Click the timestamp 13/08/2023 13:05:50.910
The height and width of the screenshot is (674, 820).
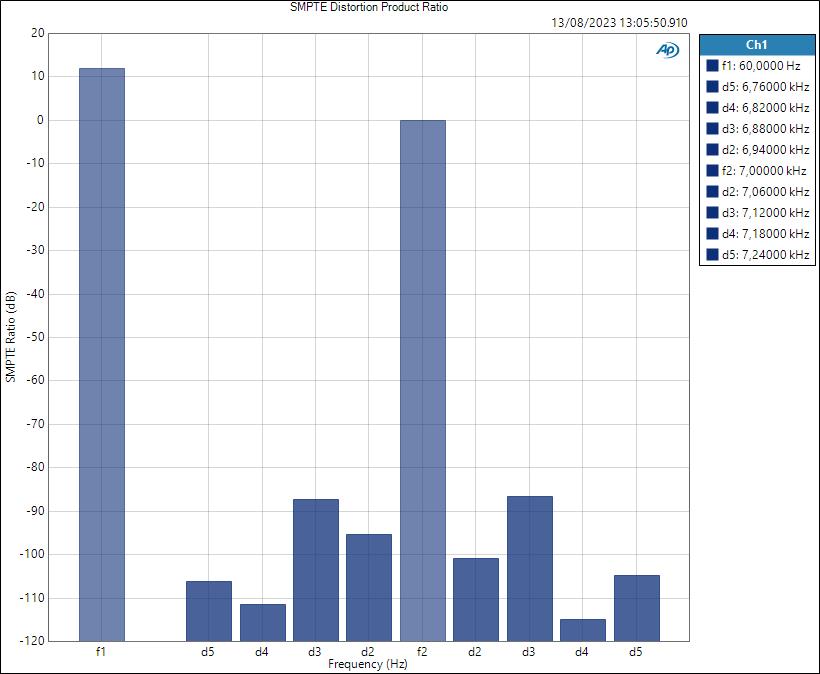coord(619,23)
